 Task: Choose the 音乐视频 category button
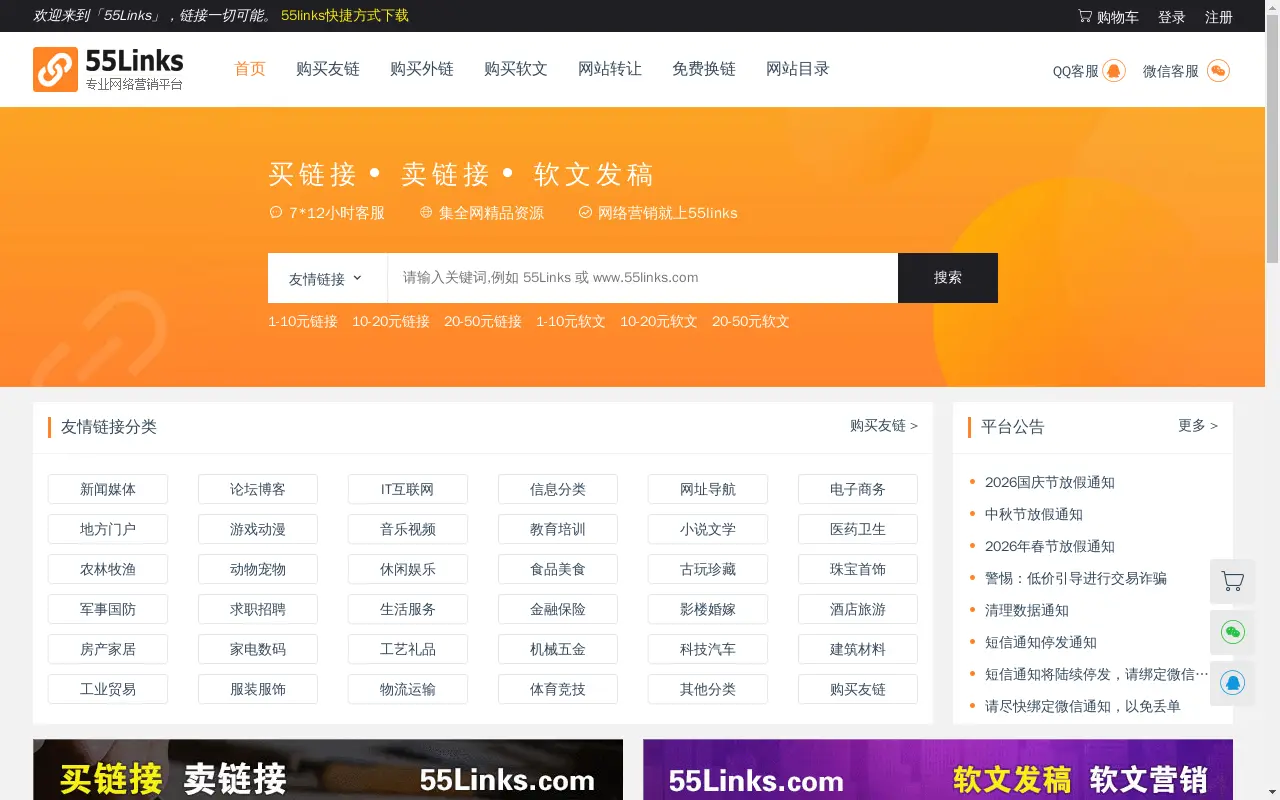click(408, 529)
